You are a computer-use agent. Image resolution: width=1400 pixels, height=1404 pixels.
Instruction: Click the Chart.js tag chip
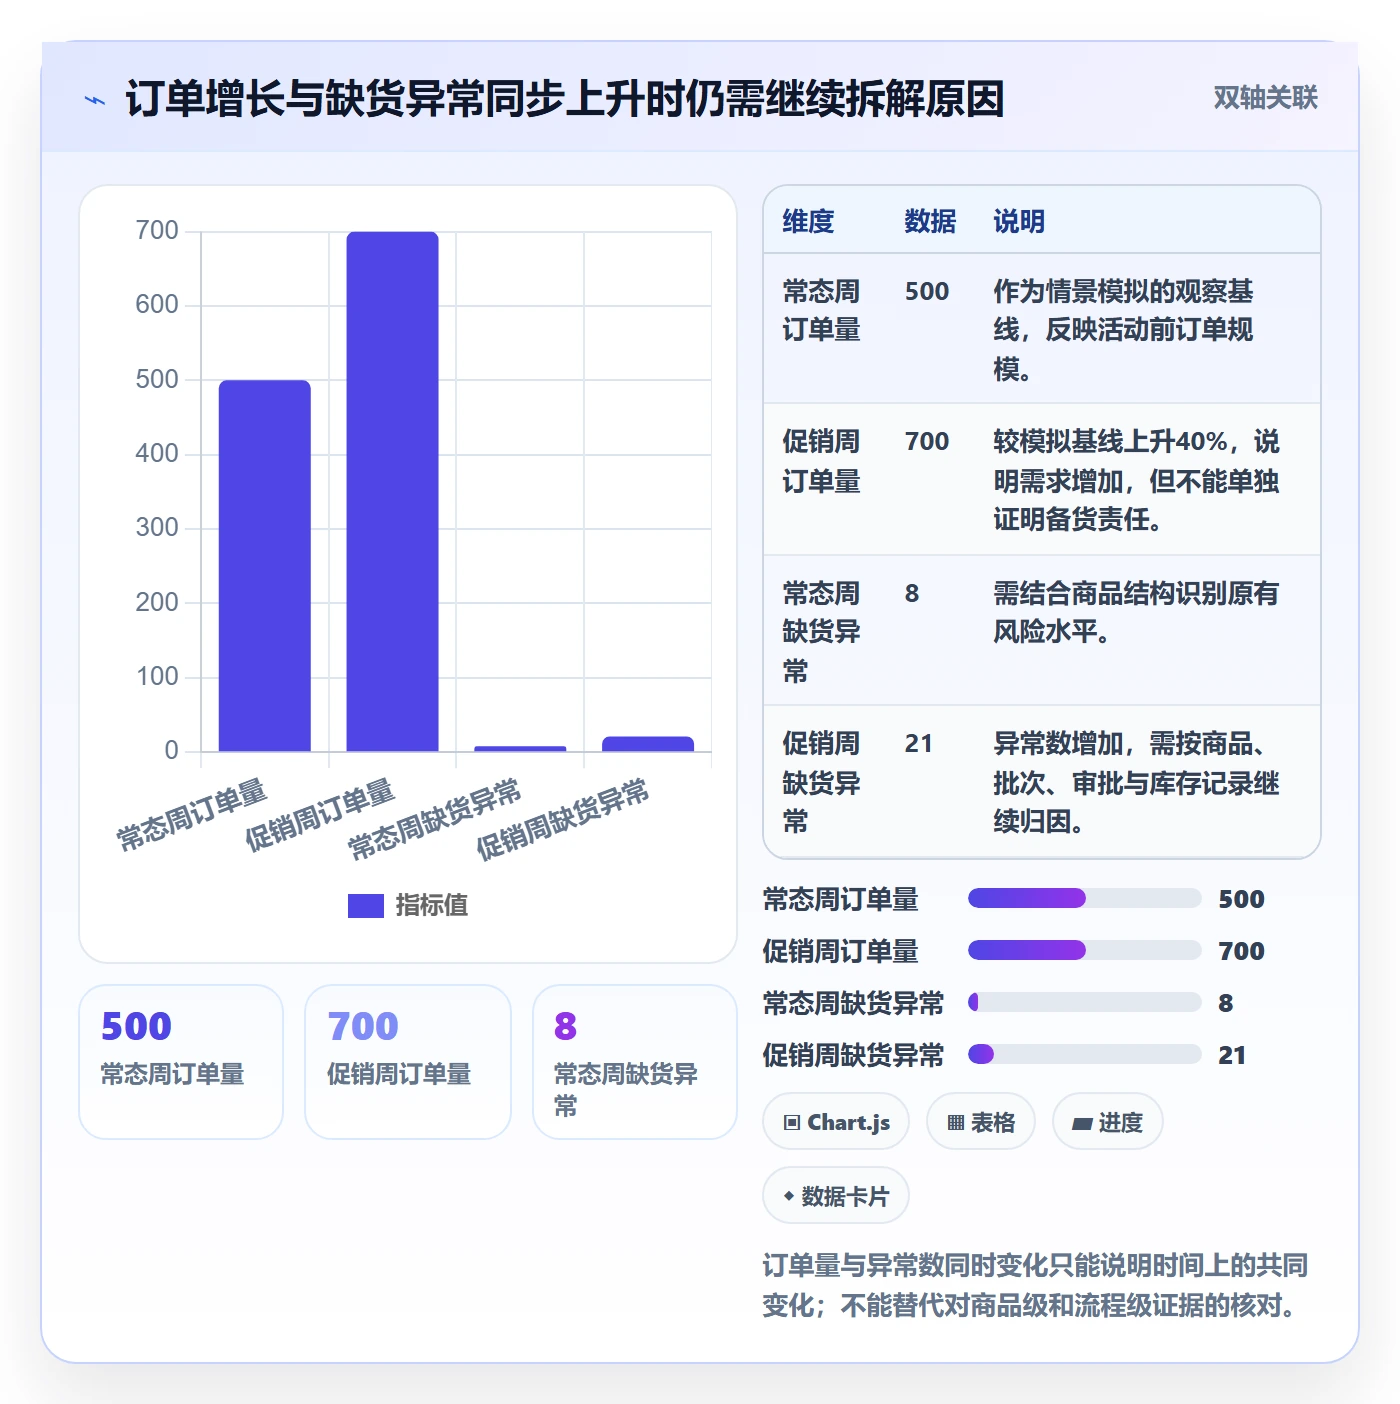[836, 1122]
